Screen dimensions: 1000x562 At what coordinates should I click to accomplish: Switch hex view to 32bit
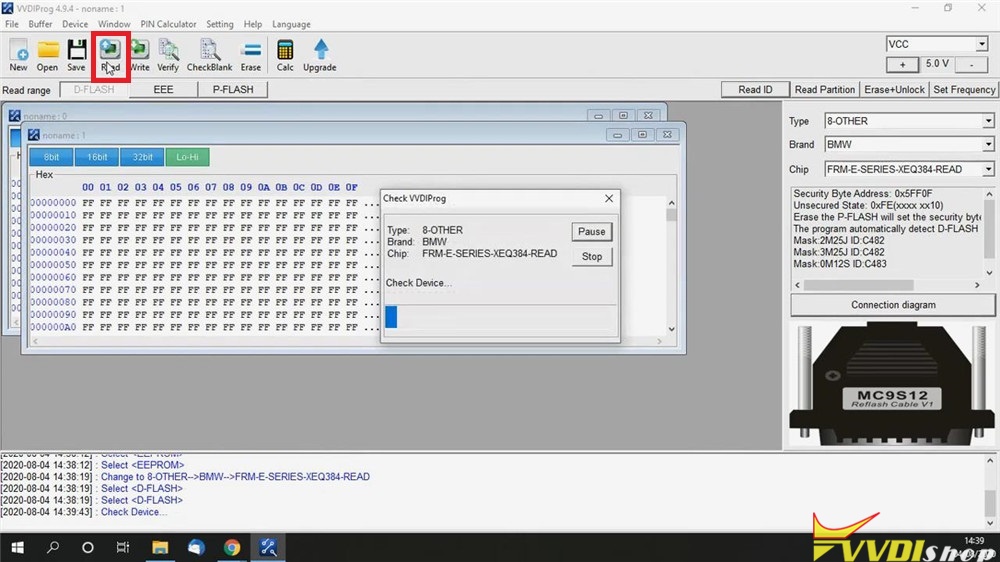(x=142, y=157)
